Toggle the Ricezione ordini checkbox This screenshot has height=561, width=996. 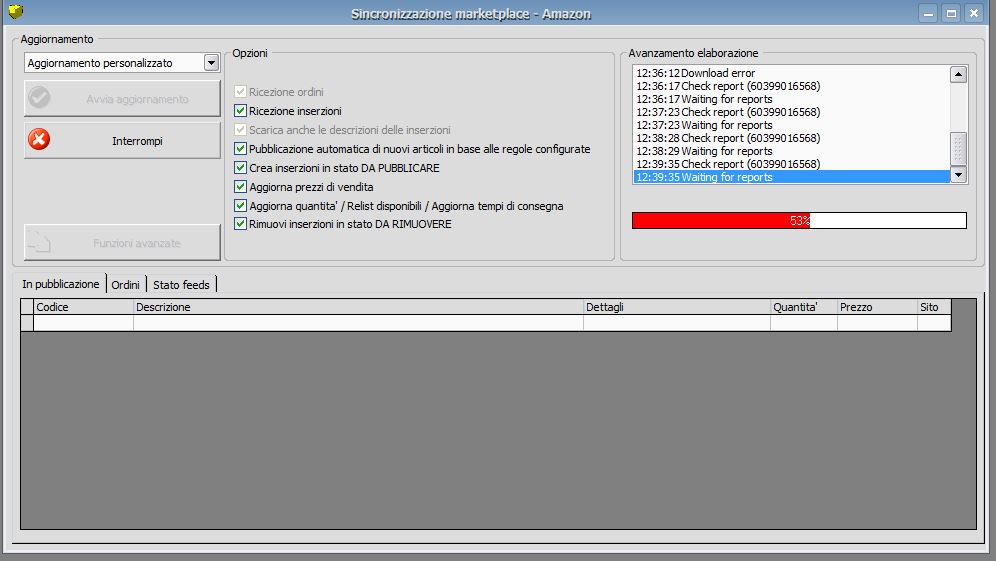(240, 91)
